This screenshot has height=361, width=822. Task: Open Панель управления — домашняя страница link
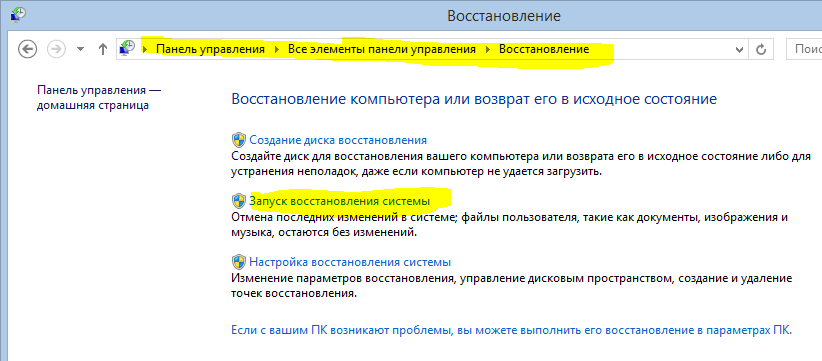(99, 97)
